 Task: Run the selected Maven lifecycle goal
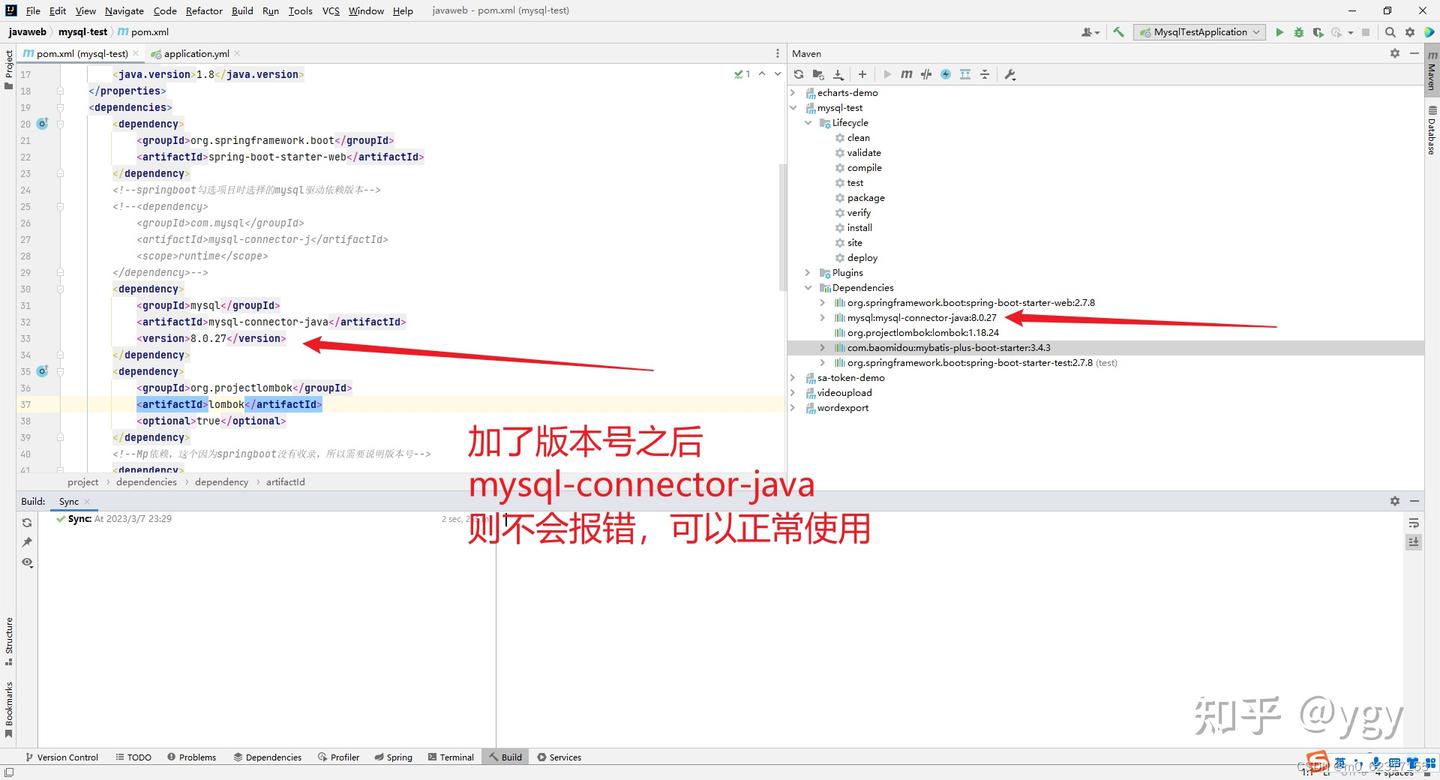(888, 73)
